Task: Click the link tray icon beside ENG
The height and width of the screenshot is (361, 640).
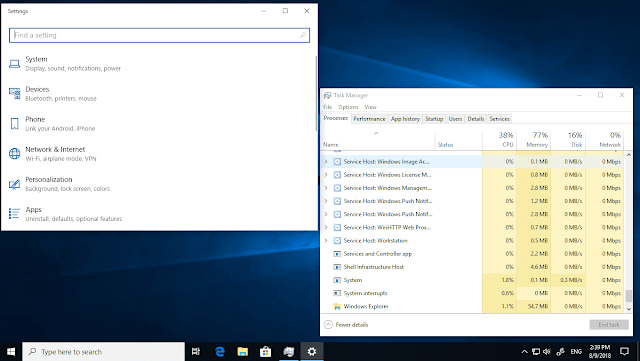Action: point(560,352)
